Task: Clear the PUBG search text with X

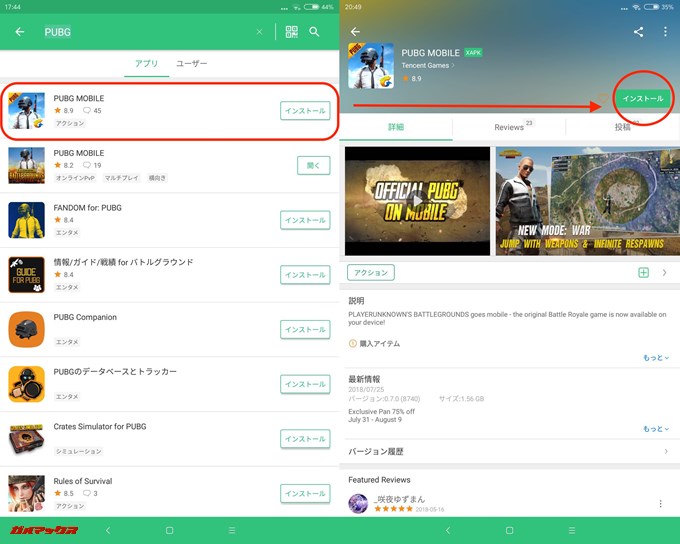Action: click(260, 32)
